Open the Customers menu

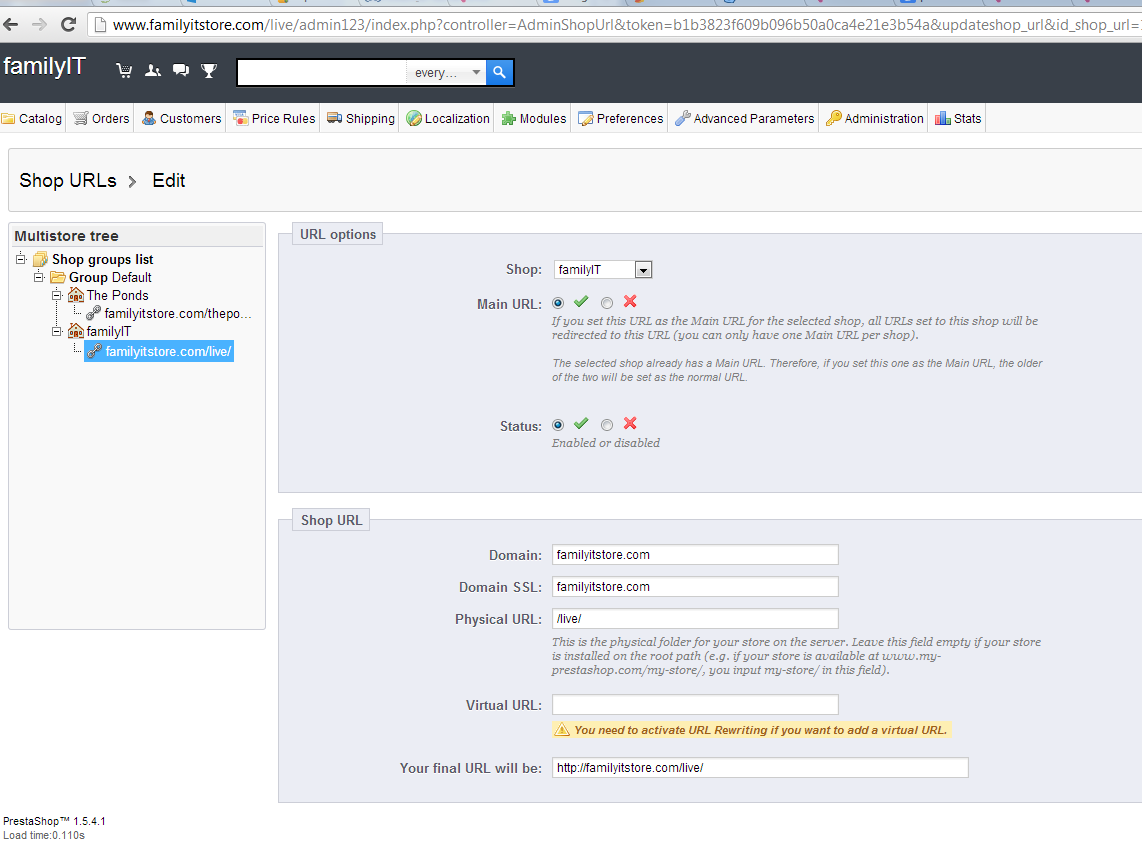click(181, 119)
